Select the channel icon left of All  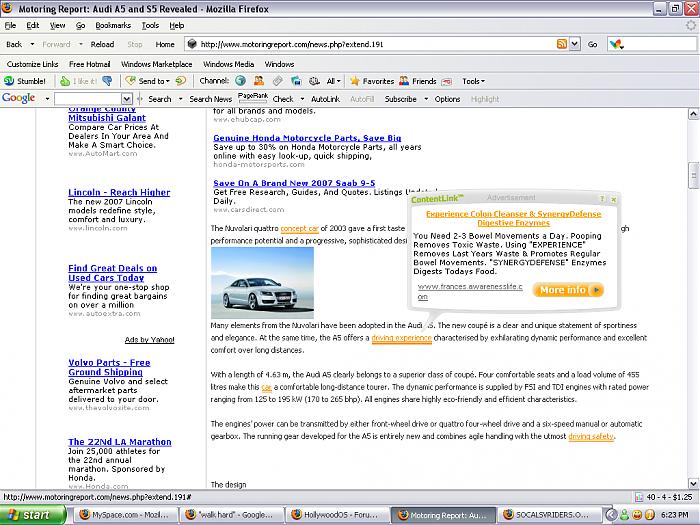pyautogui.click(x=314, y=81)
